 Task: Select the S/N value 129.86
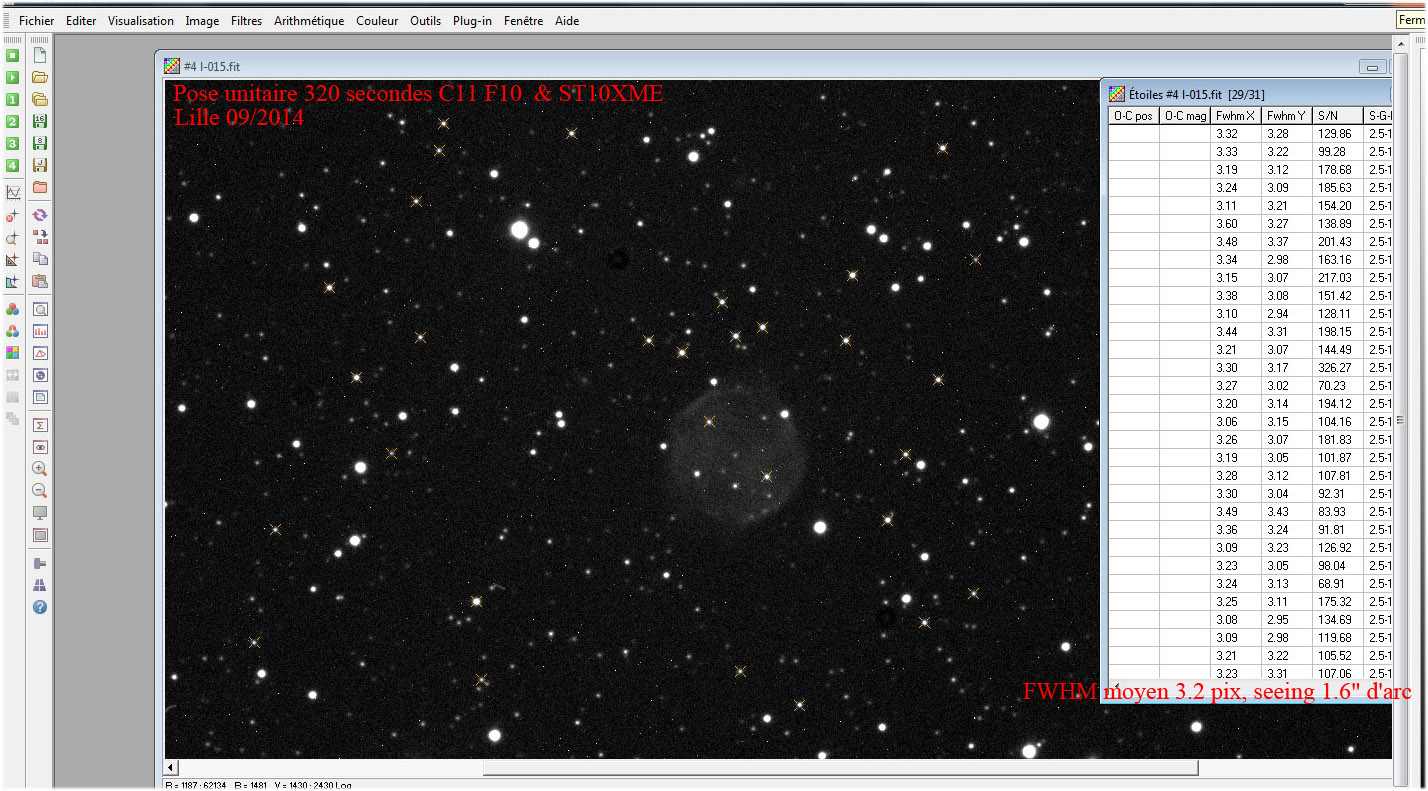1335,134
